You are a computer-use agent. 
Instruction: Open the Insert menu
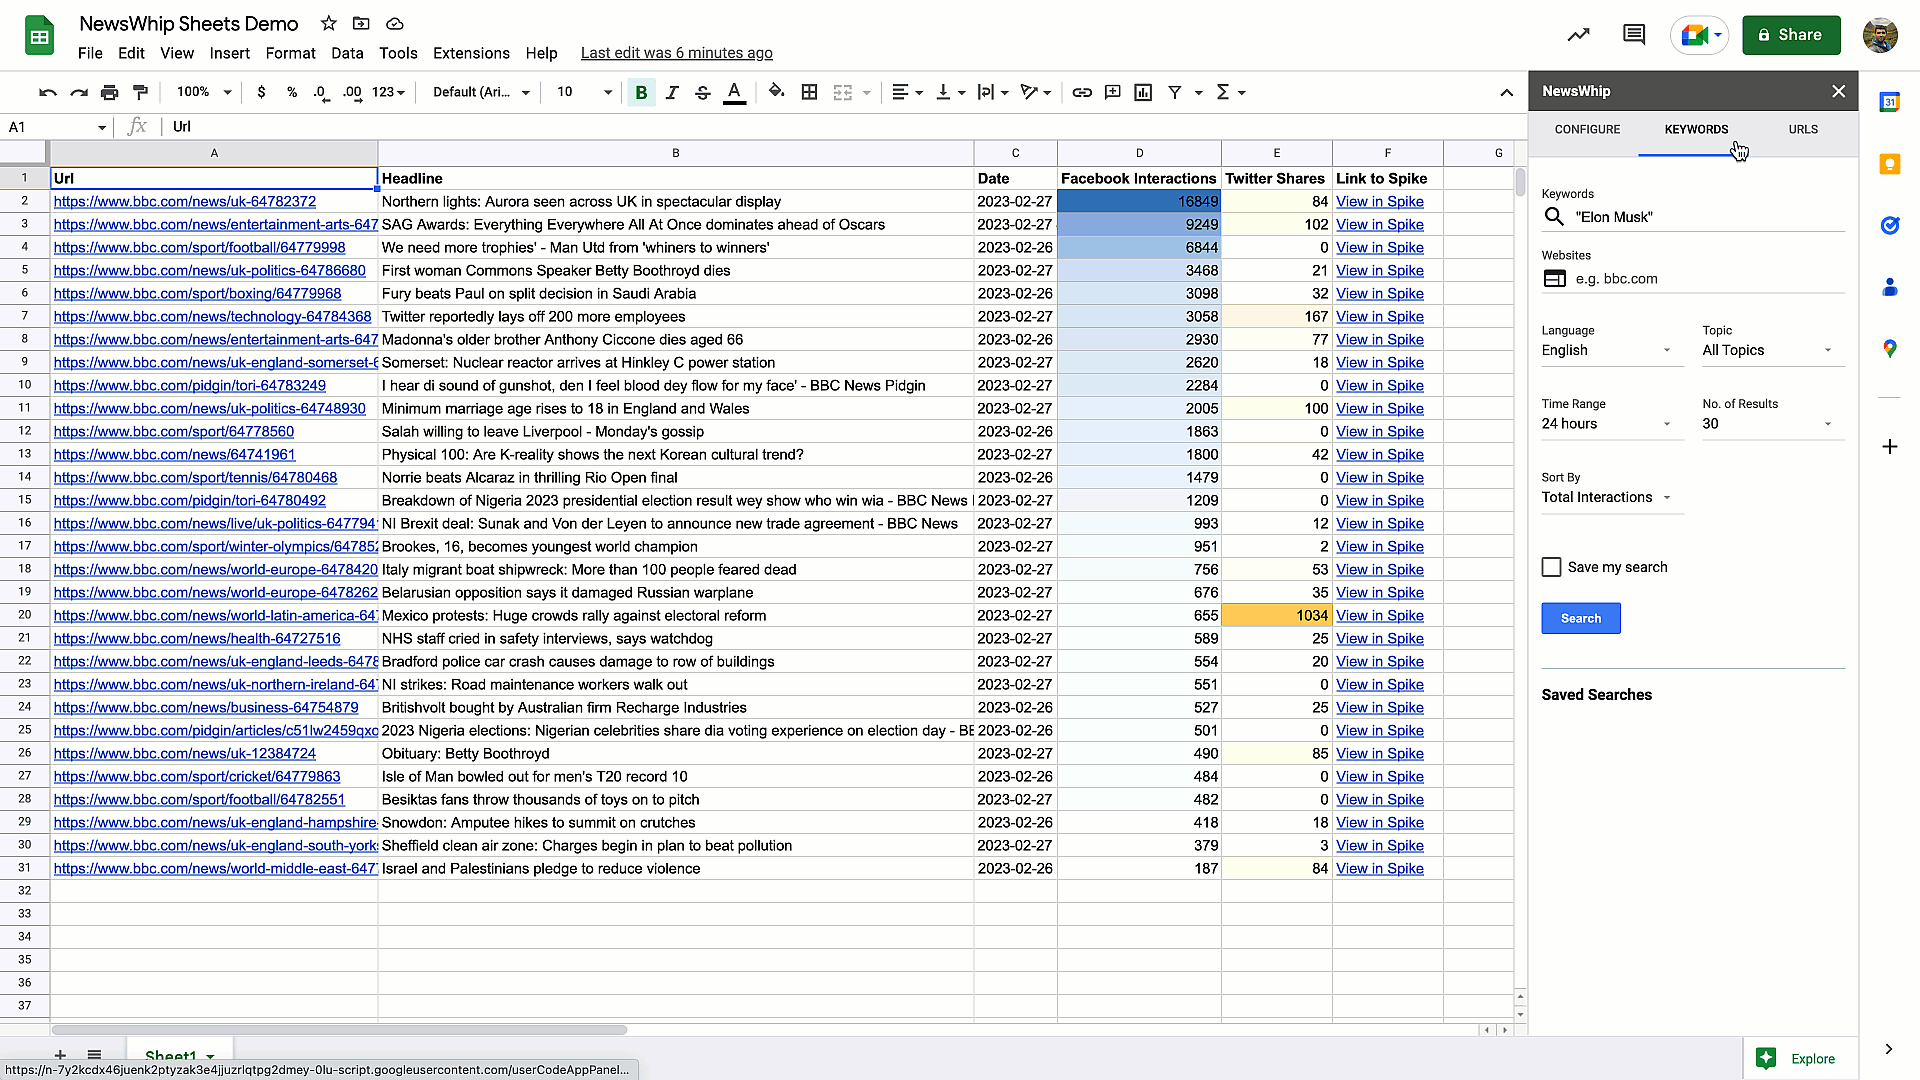coord(229,53)
